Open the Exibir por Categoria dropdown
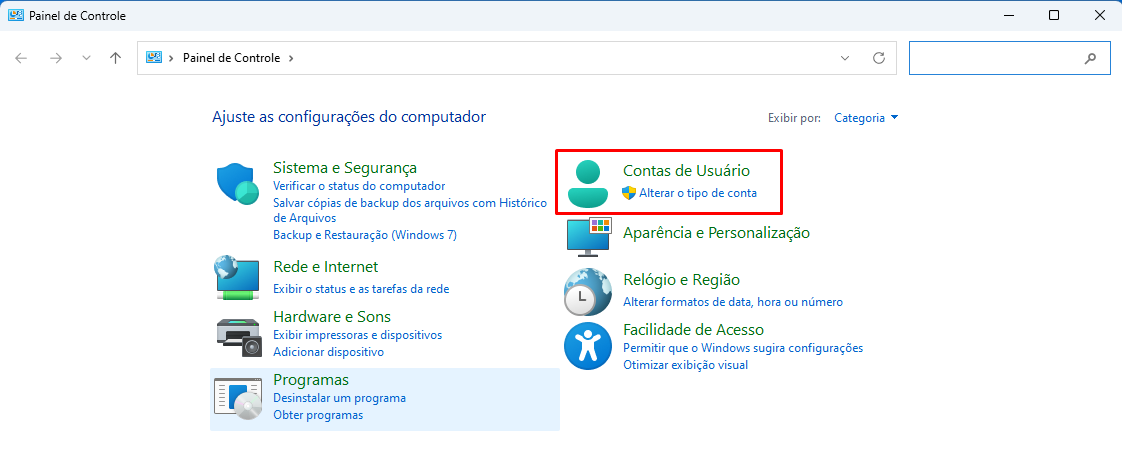Screen dimensions: 1122x465 tap(866, 118)
